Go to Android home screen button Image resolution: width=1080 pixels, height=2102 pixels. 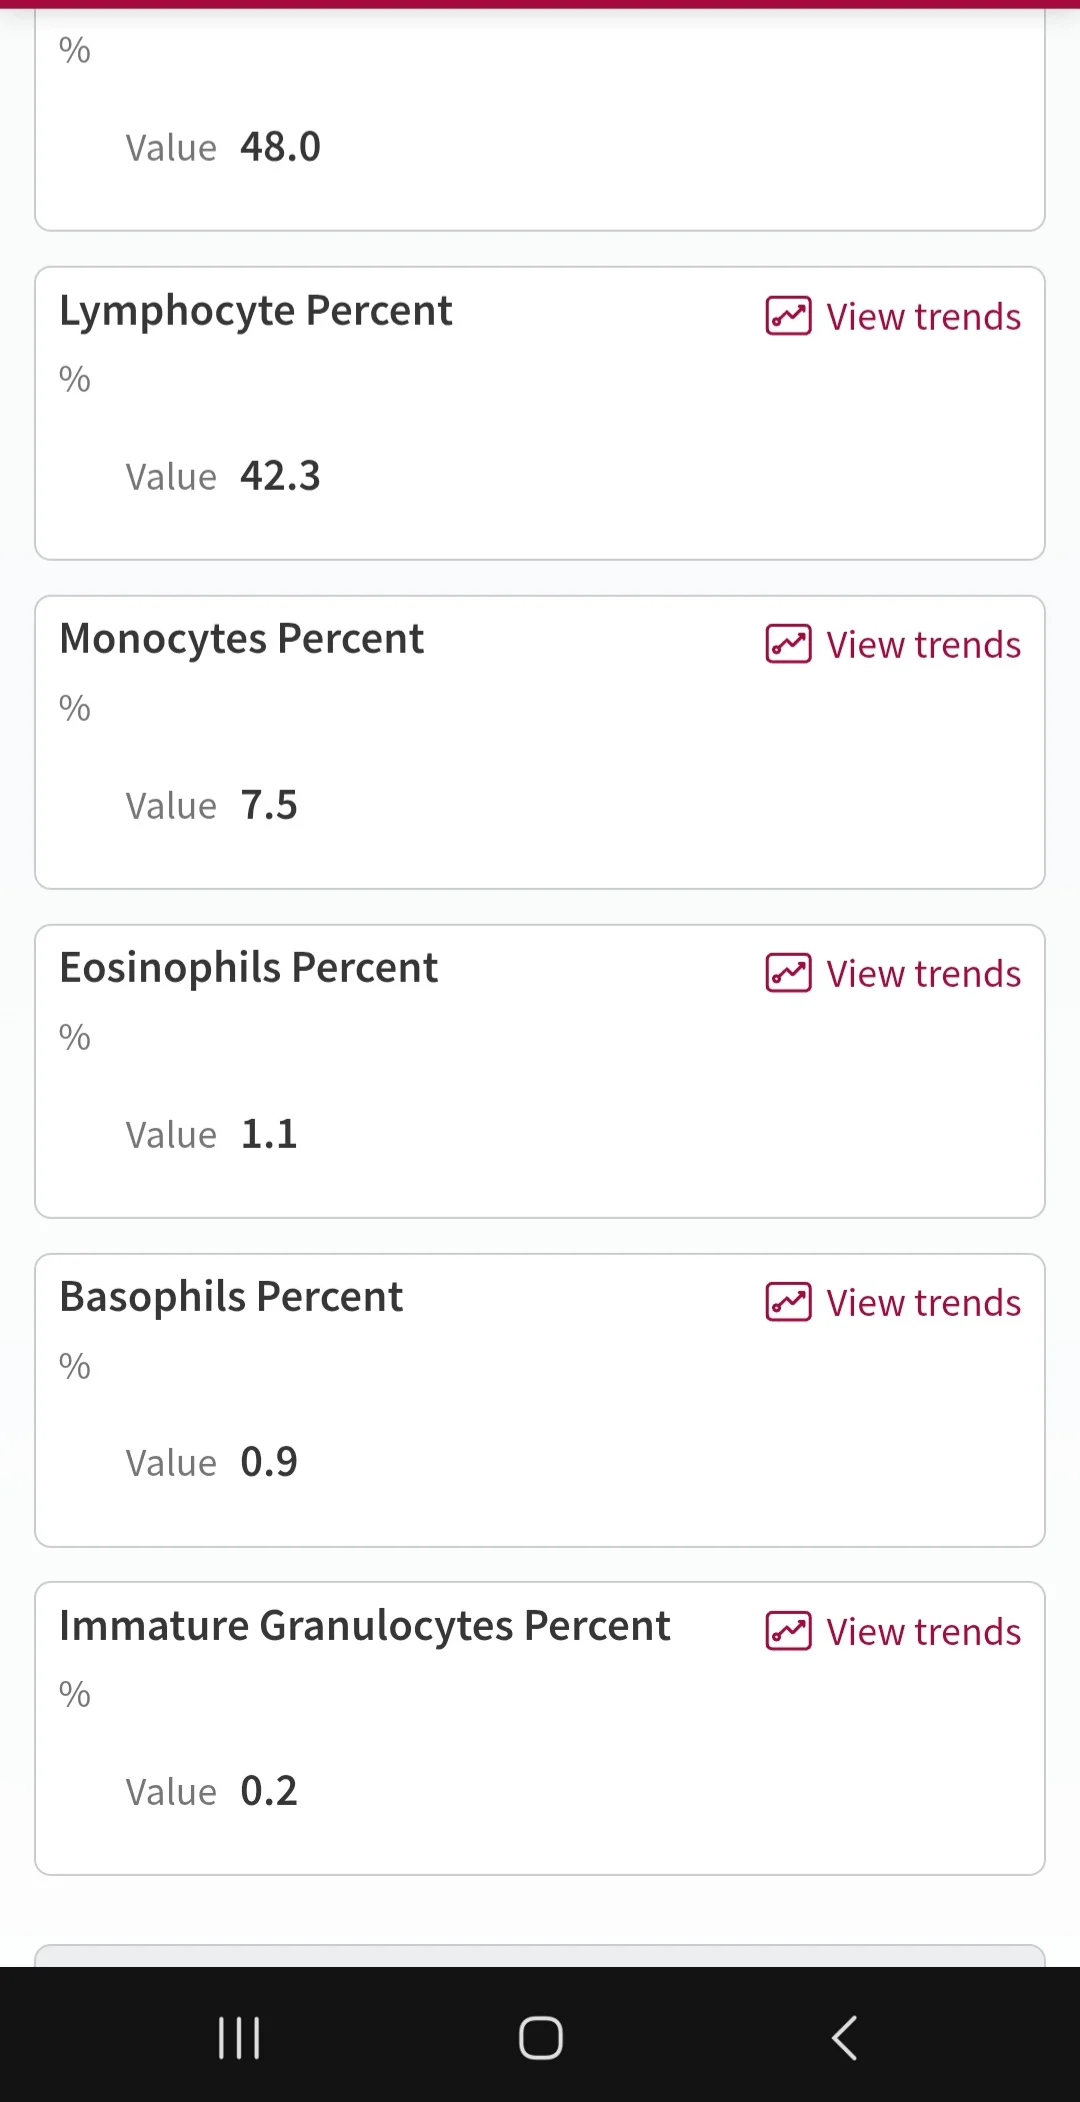540,2038
